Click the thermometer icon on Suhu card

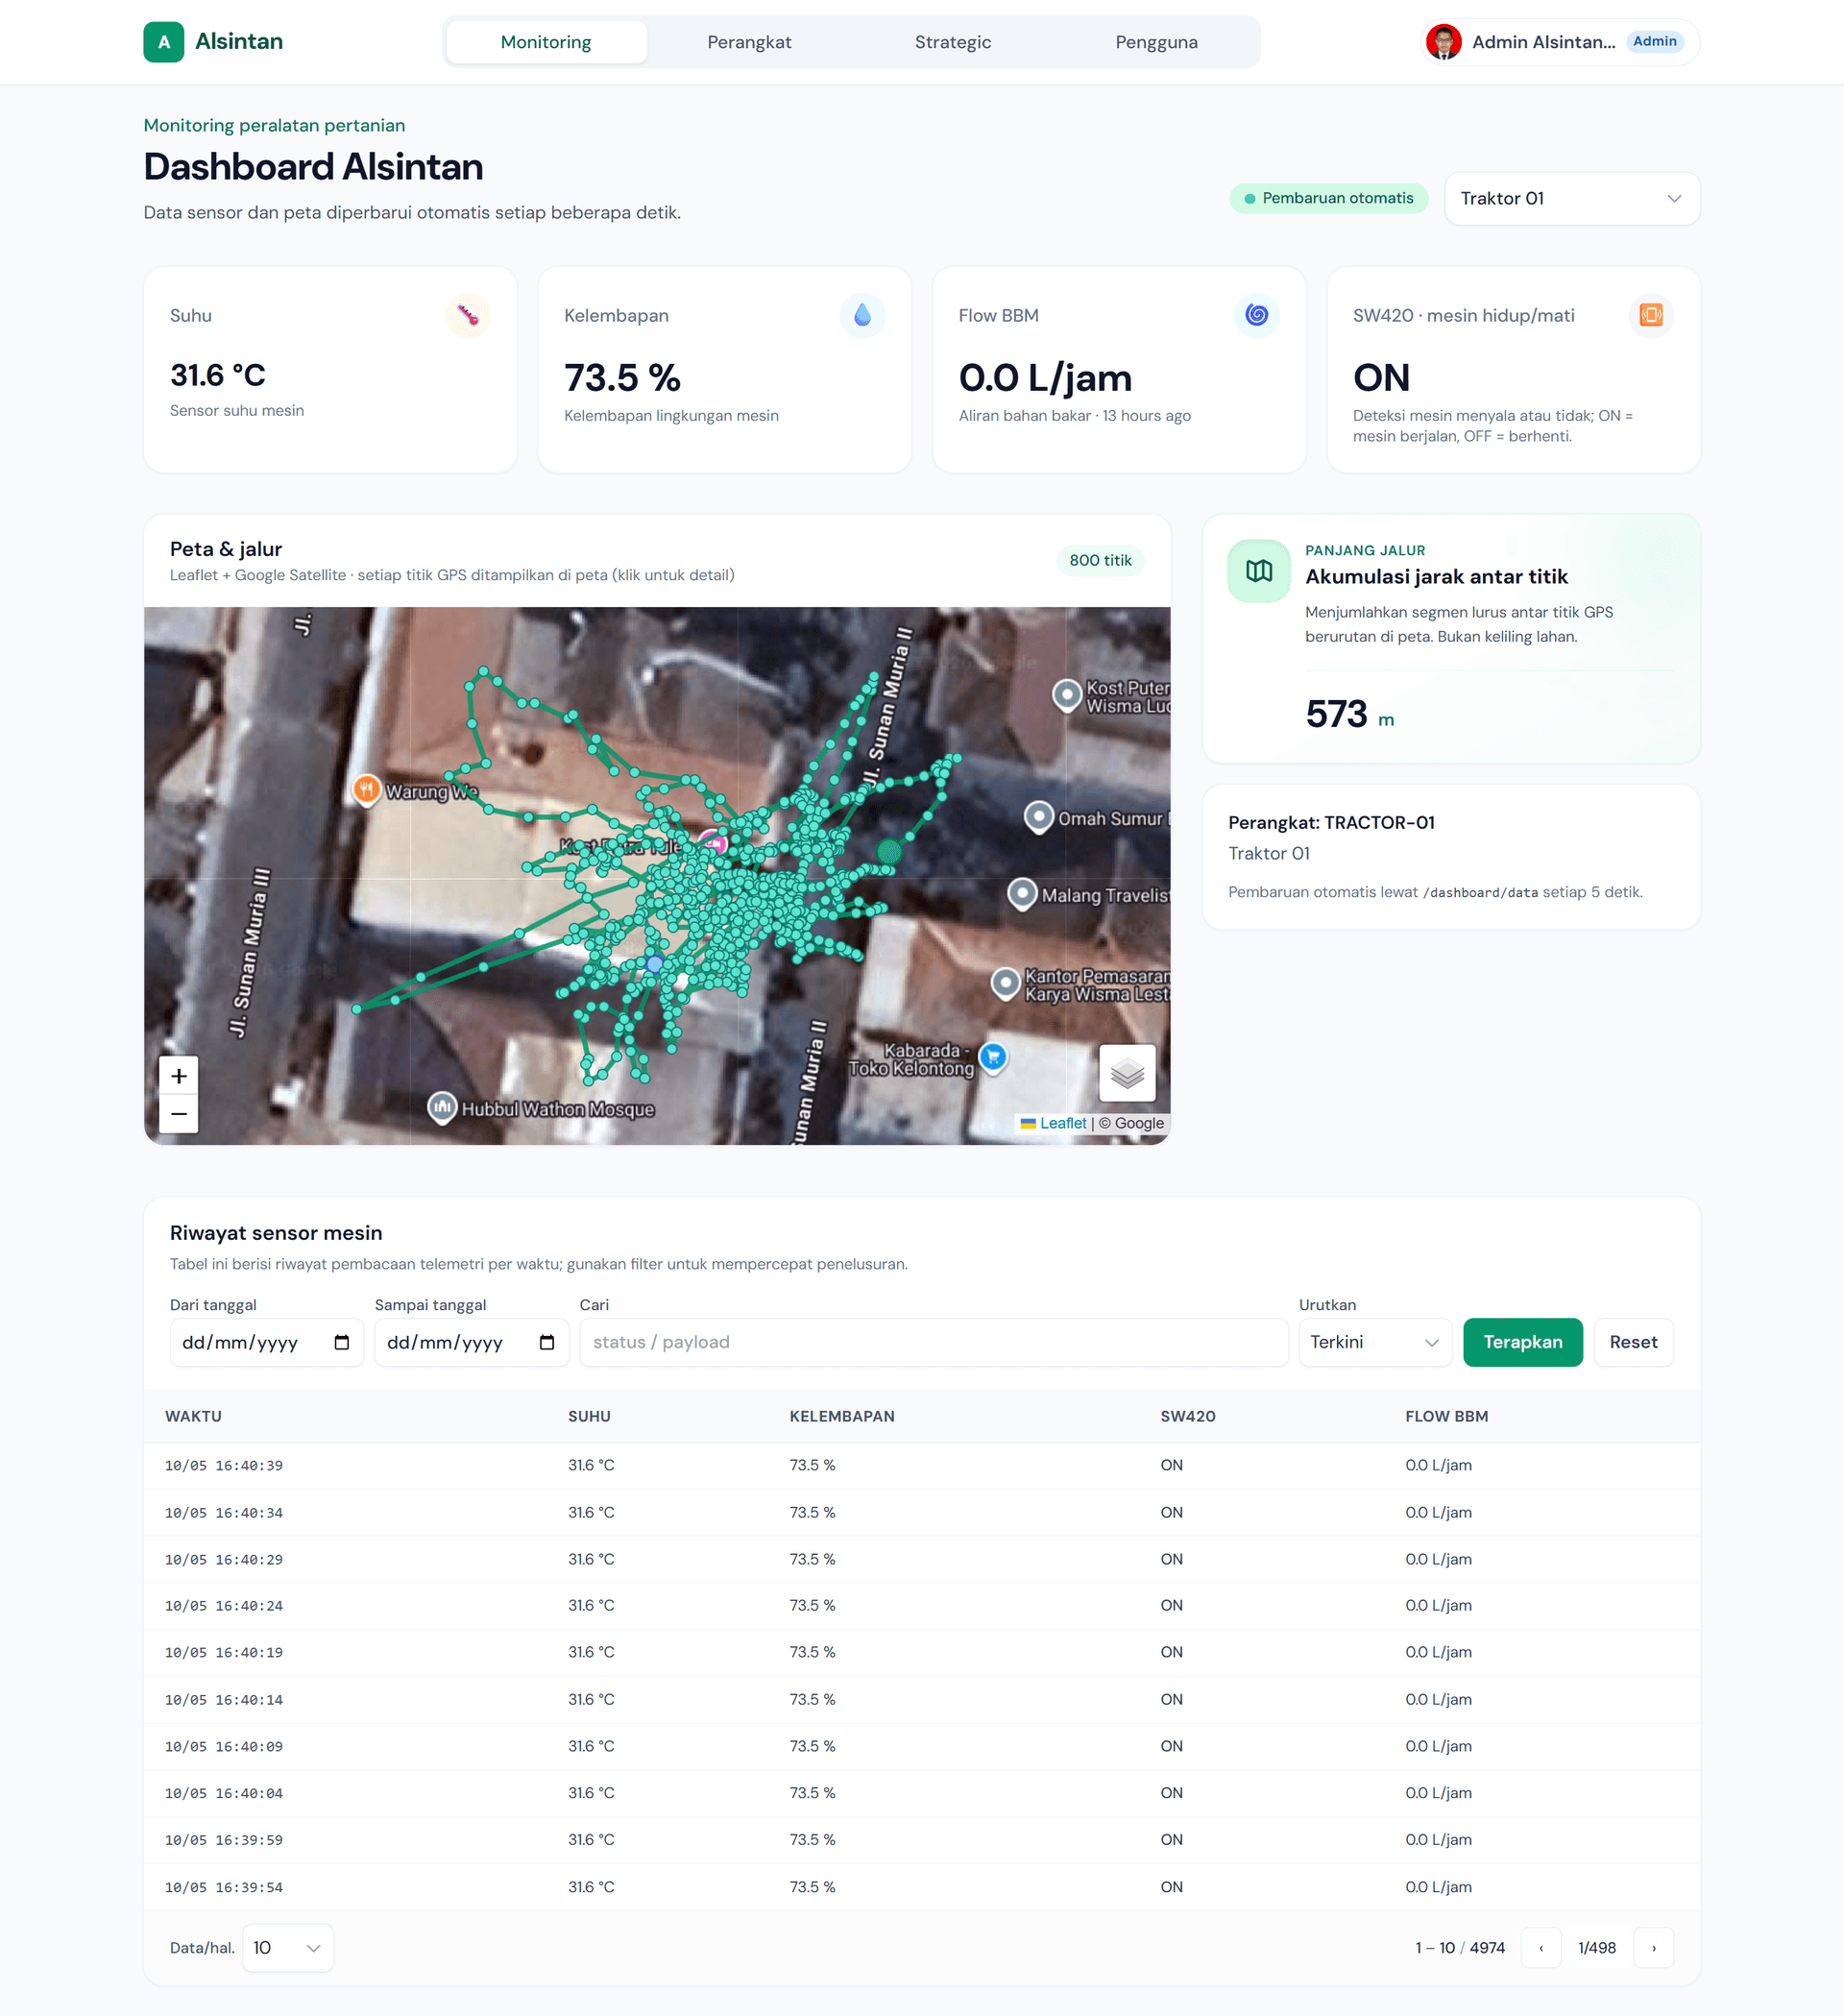pos(468,316)
